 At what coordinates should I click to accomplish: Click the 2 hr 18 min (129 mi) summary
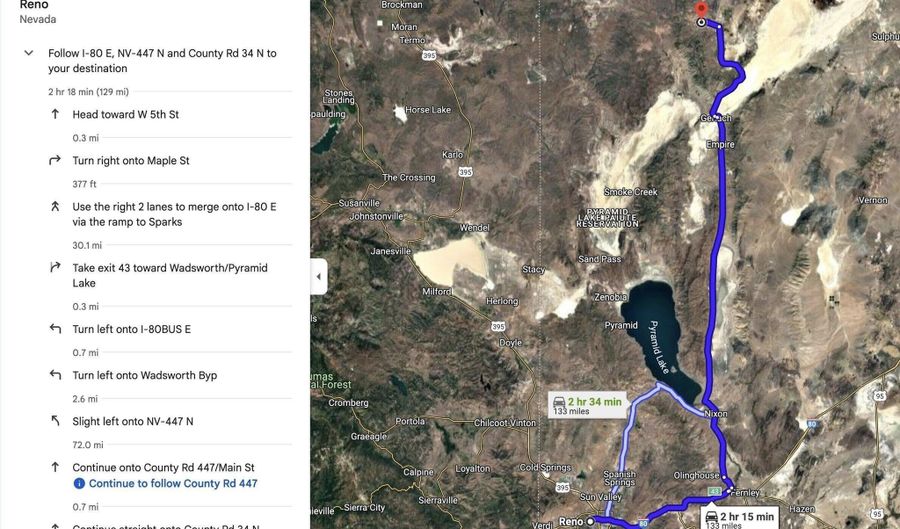[88, 92]
